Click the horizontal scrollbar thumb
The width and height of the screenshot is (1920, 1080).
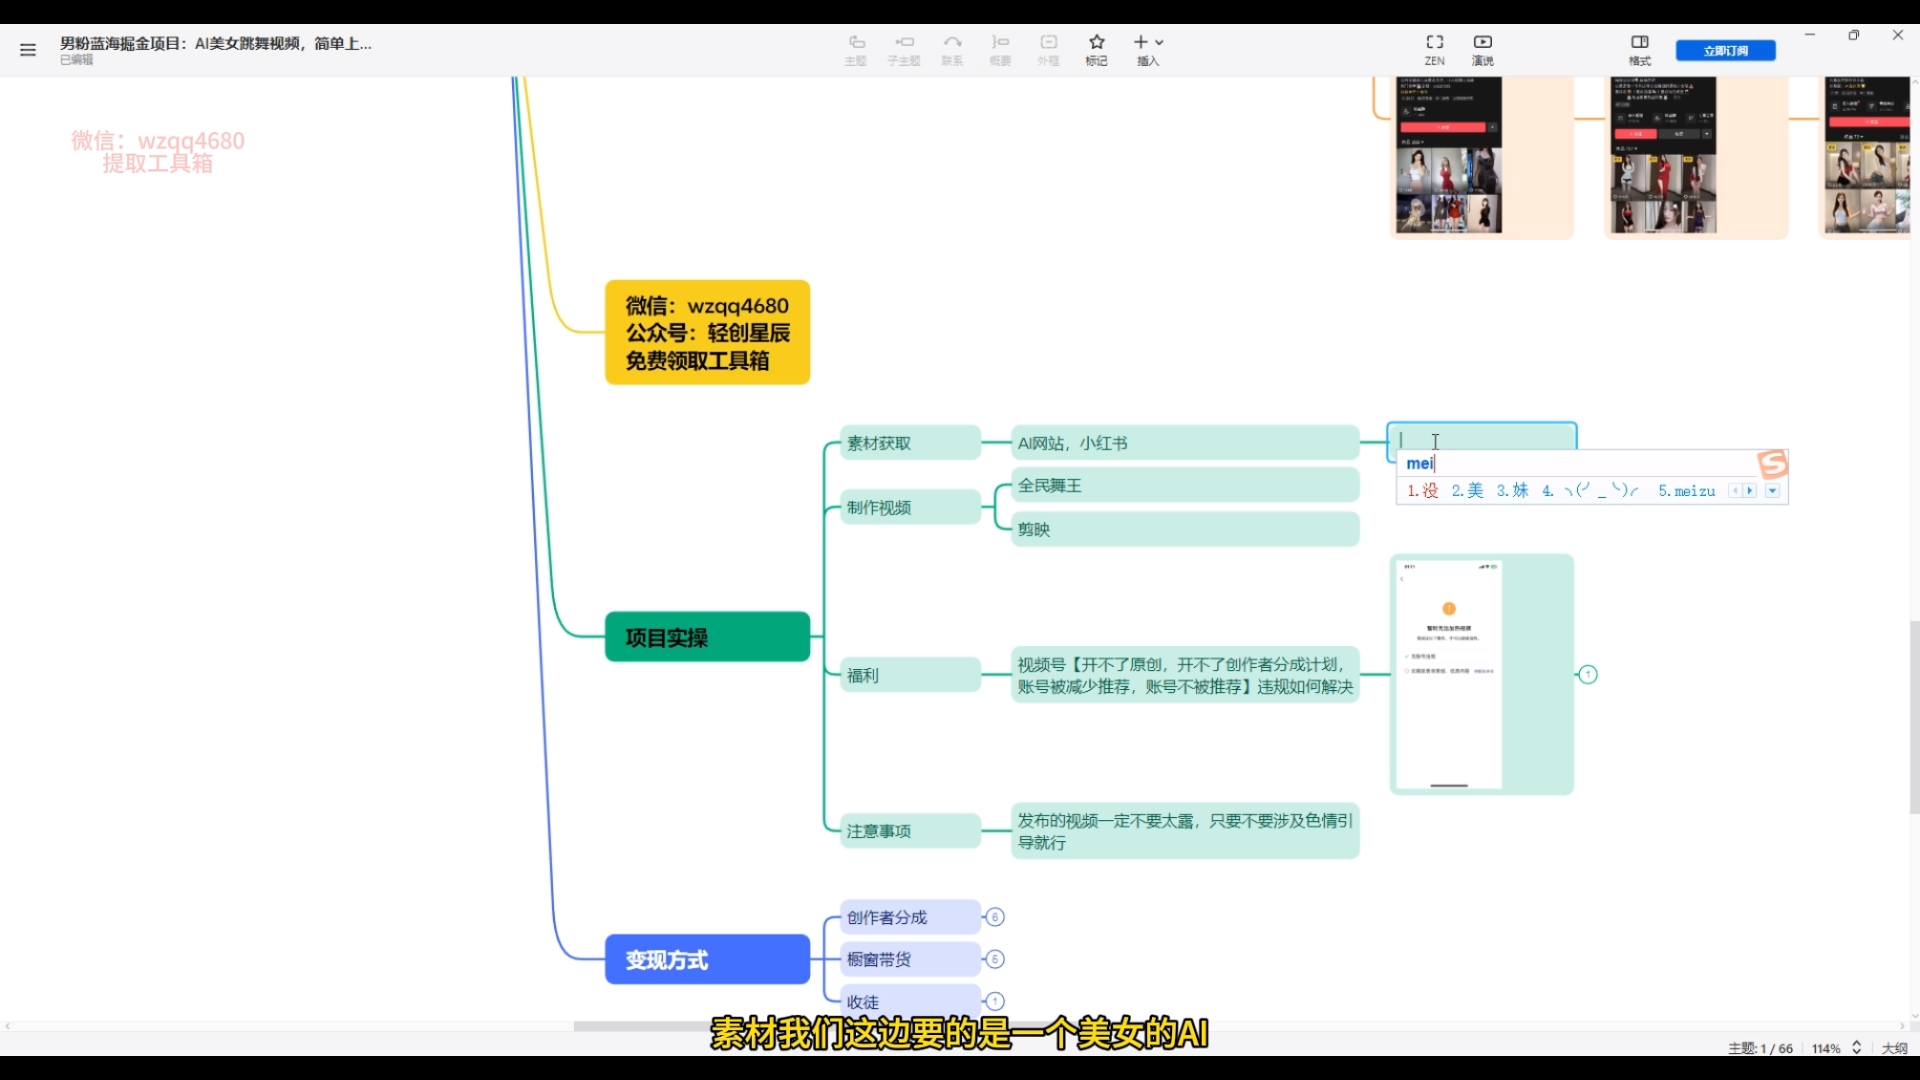(x=640, y=1026)
